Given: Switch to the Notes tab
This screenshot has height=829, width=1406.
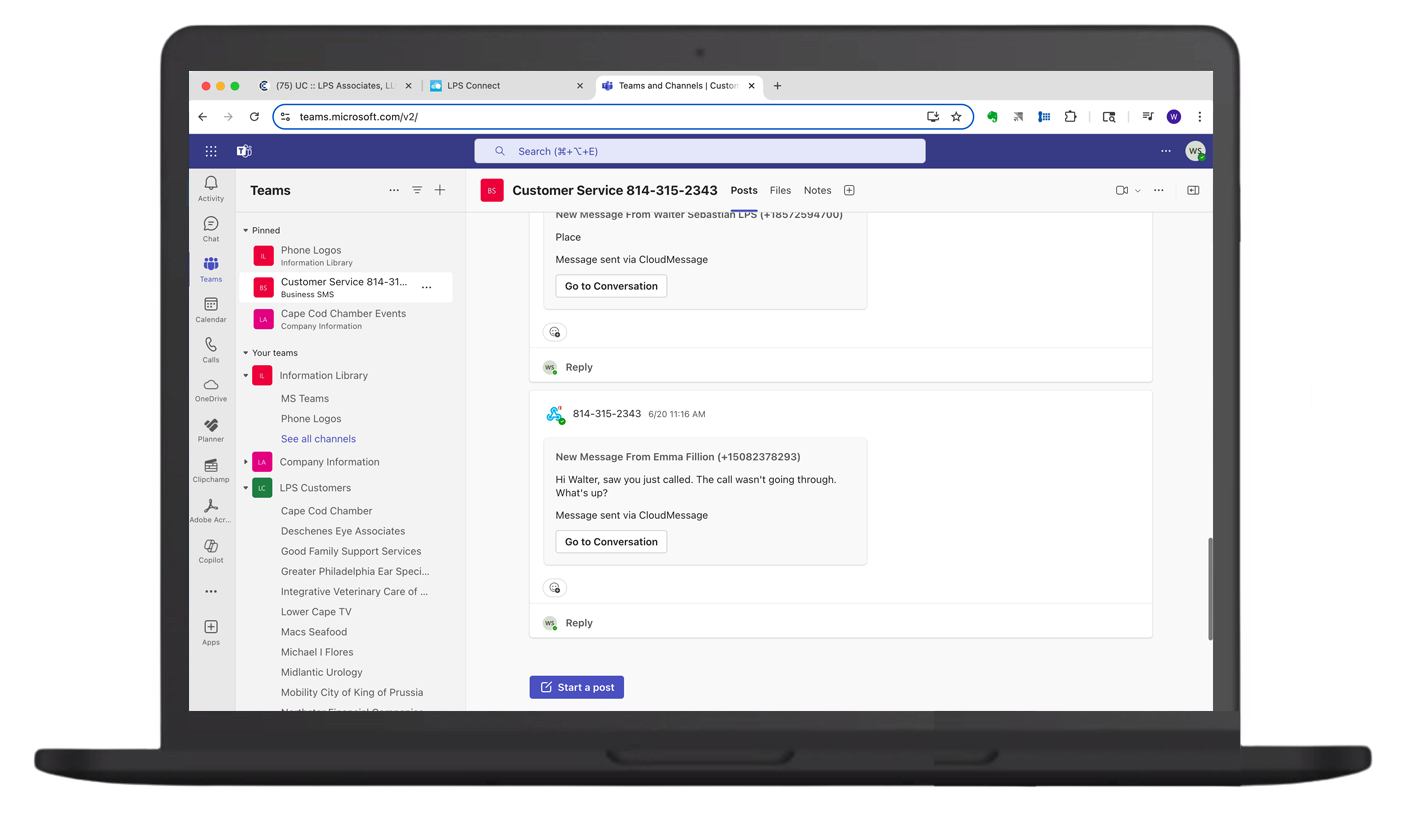Looking at the screenshot, I should click(817, 190).
